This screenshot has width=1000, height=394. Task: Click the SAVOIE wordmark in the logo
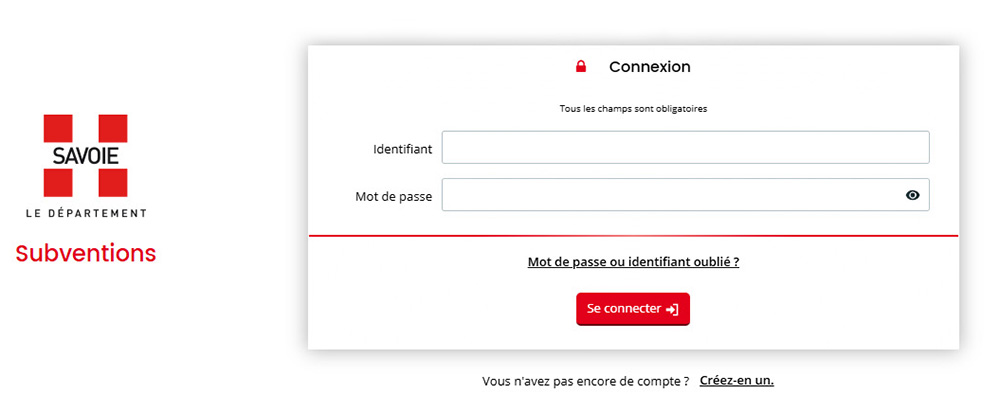pyautogui.click(x=86, y=156)
